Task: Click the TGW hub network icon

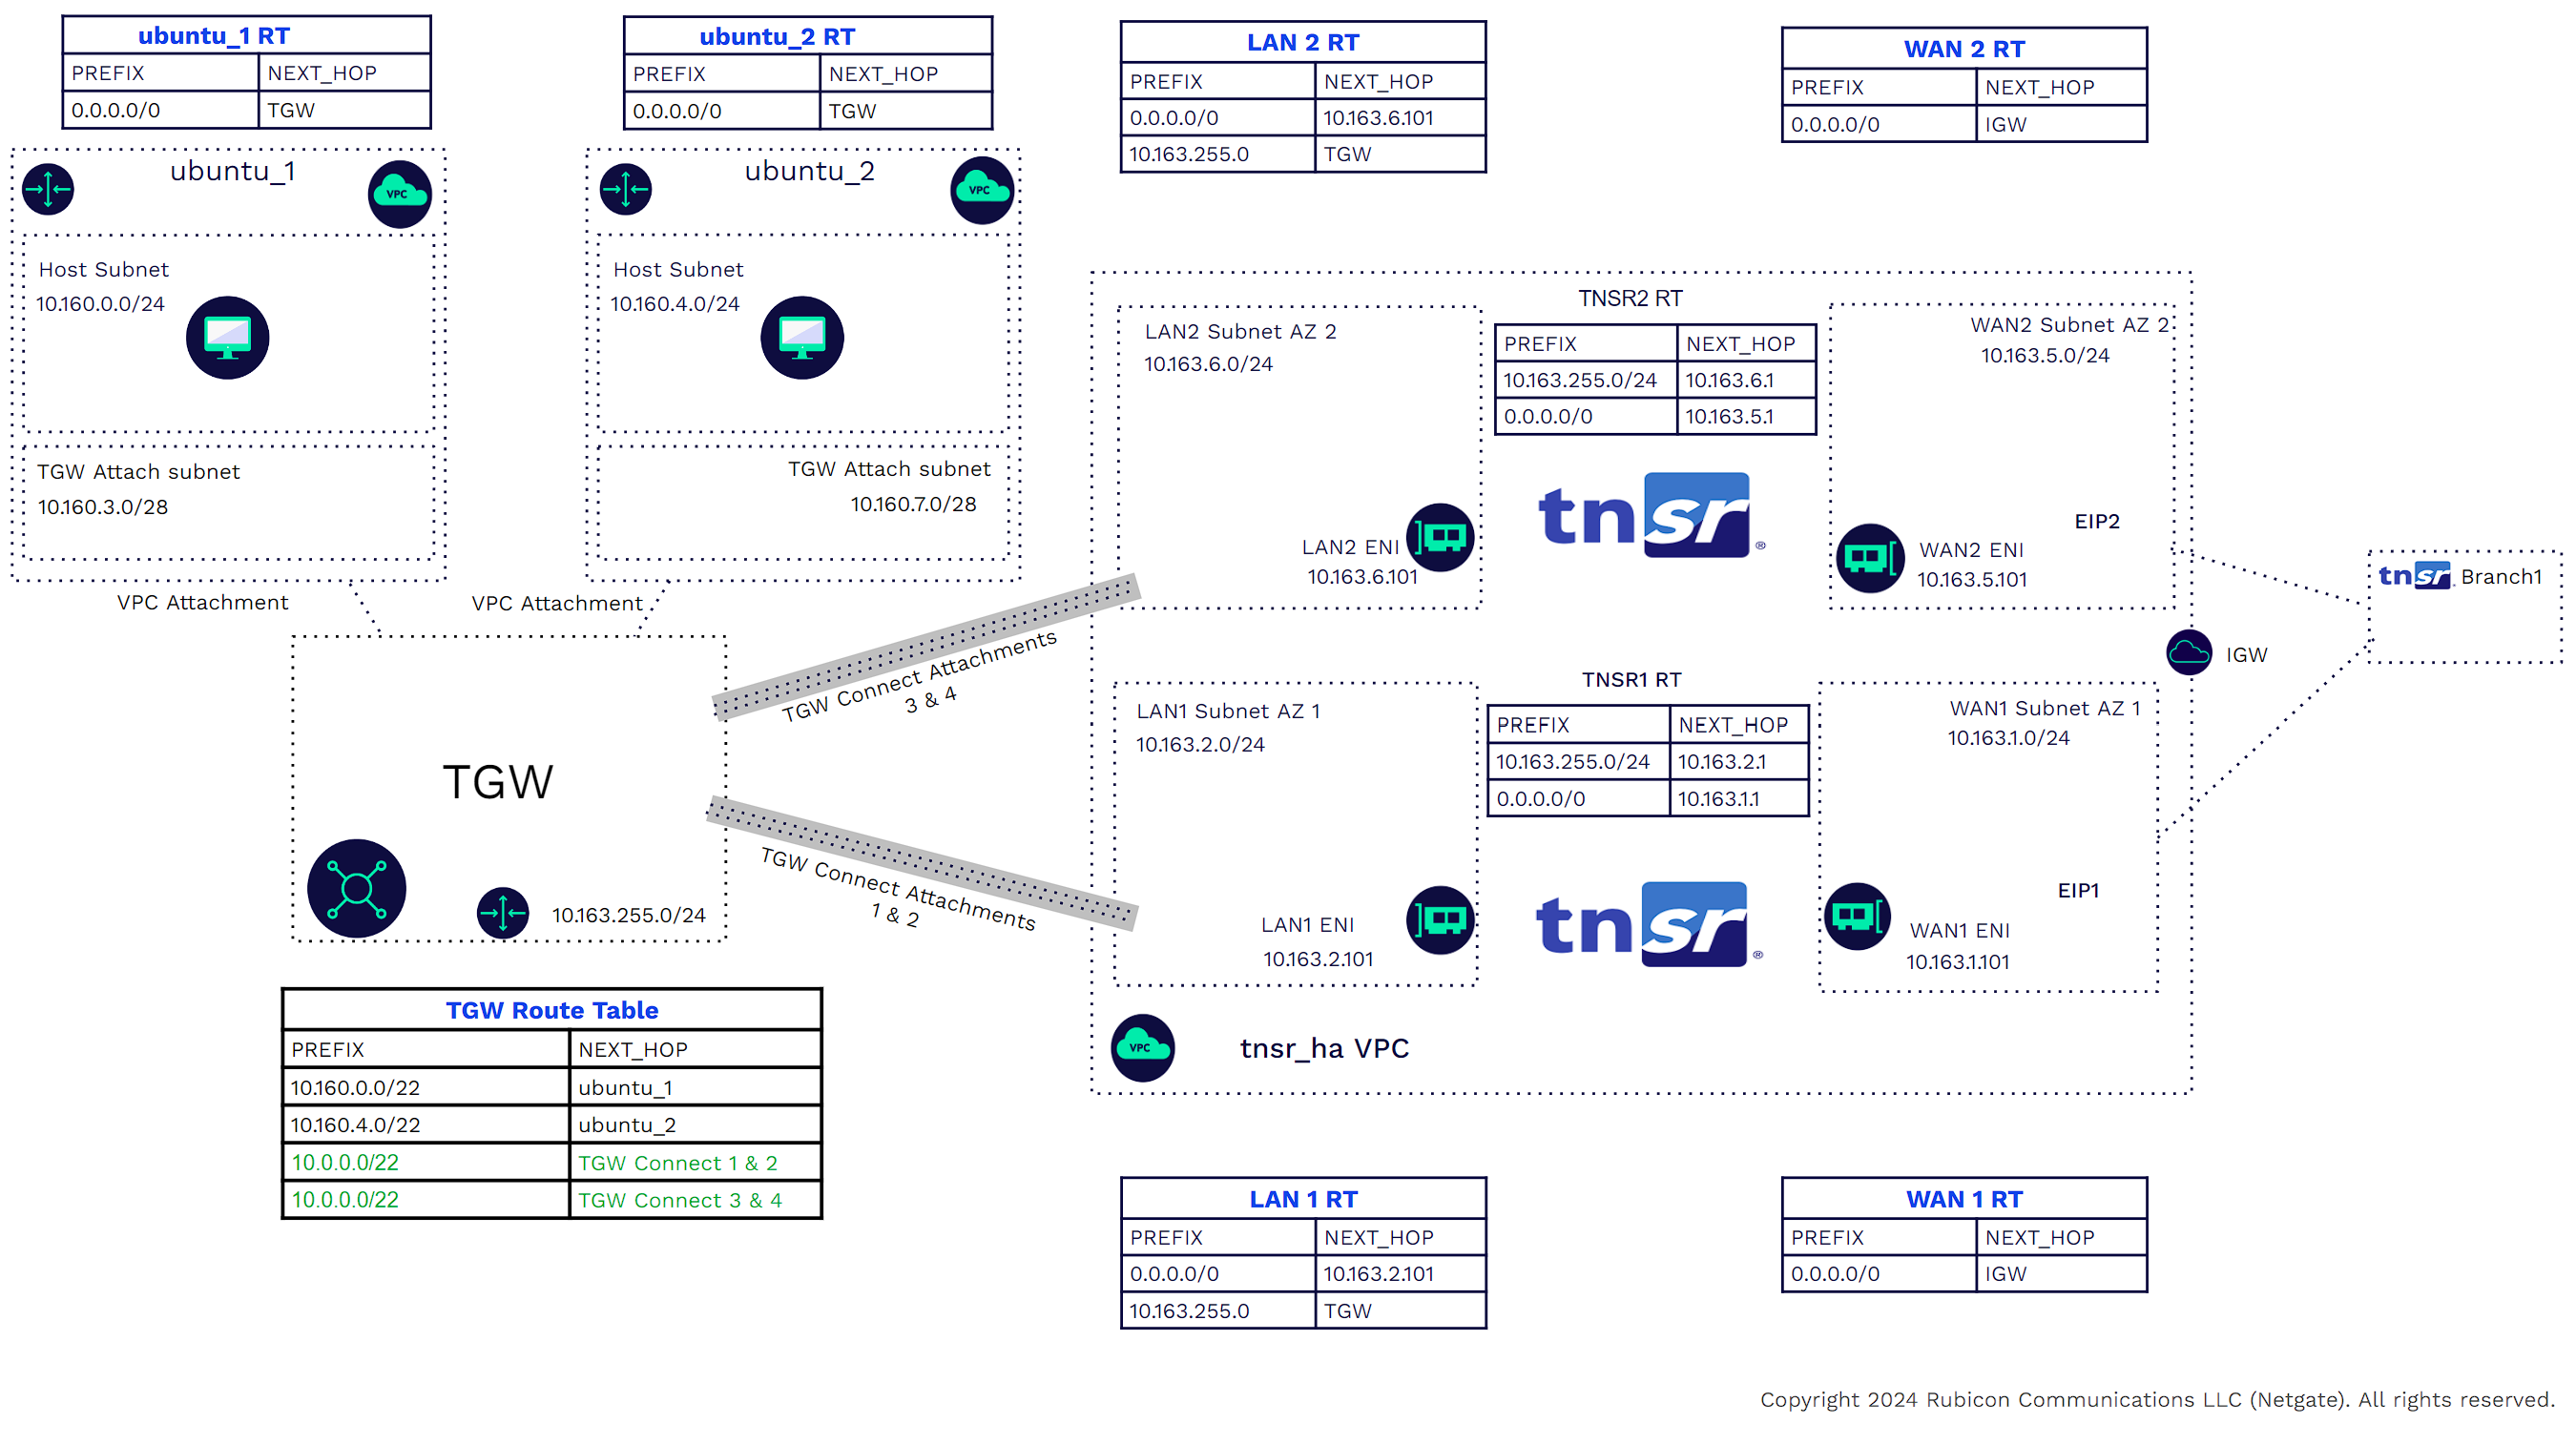Action: (356, 888)
